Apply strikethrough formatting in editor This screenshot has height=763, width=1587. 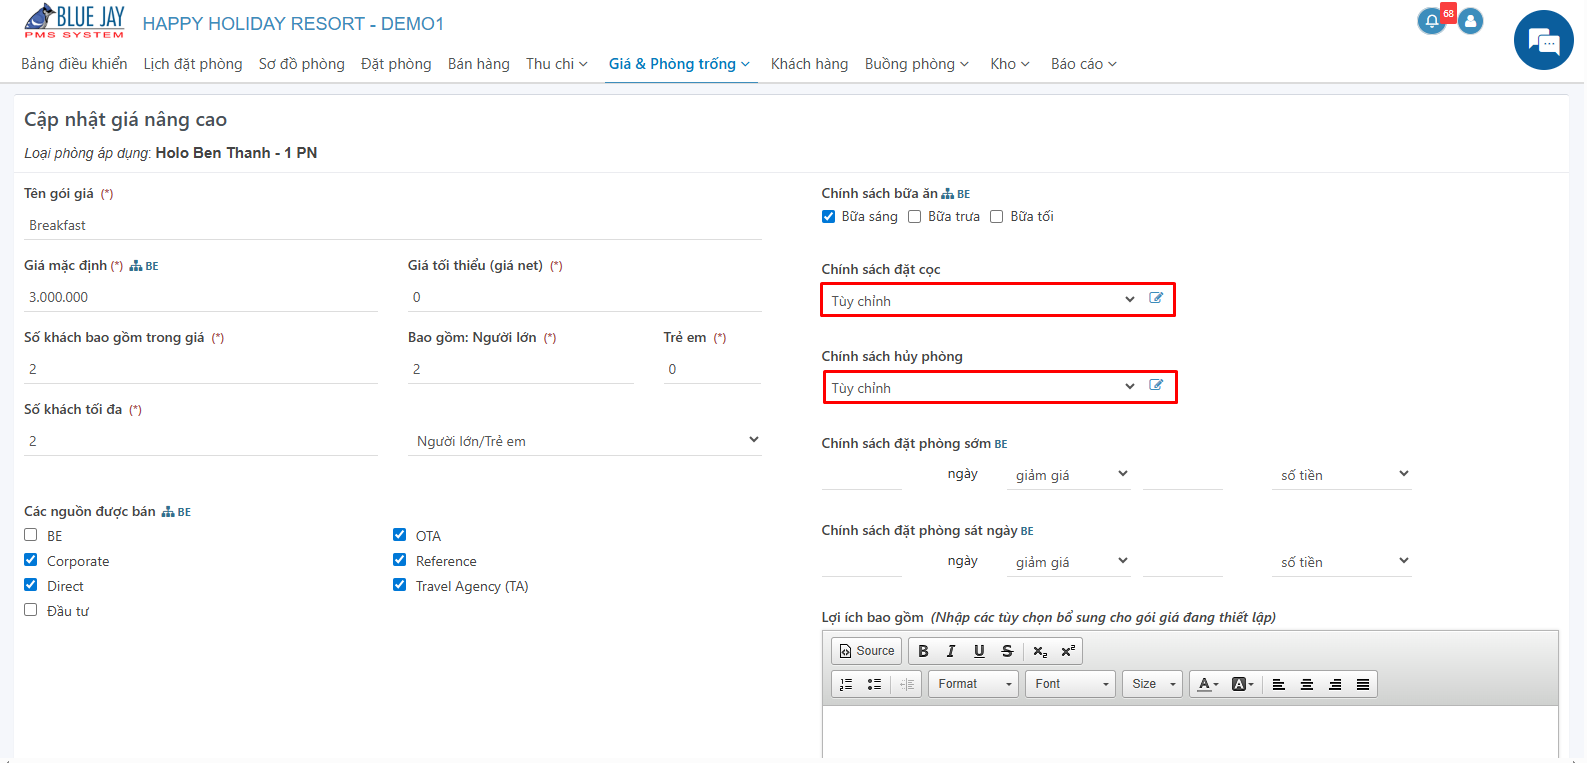pos(1007,651)
